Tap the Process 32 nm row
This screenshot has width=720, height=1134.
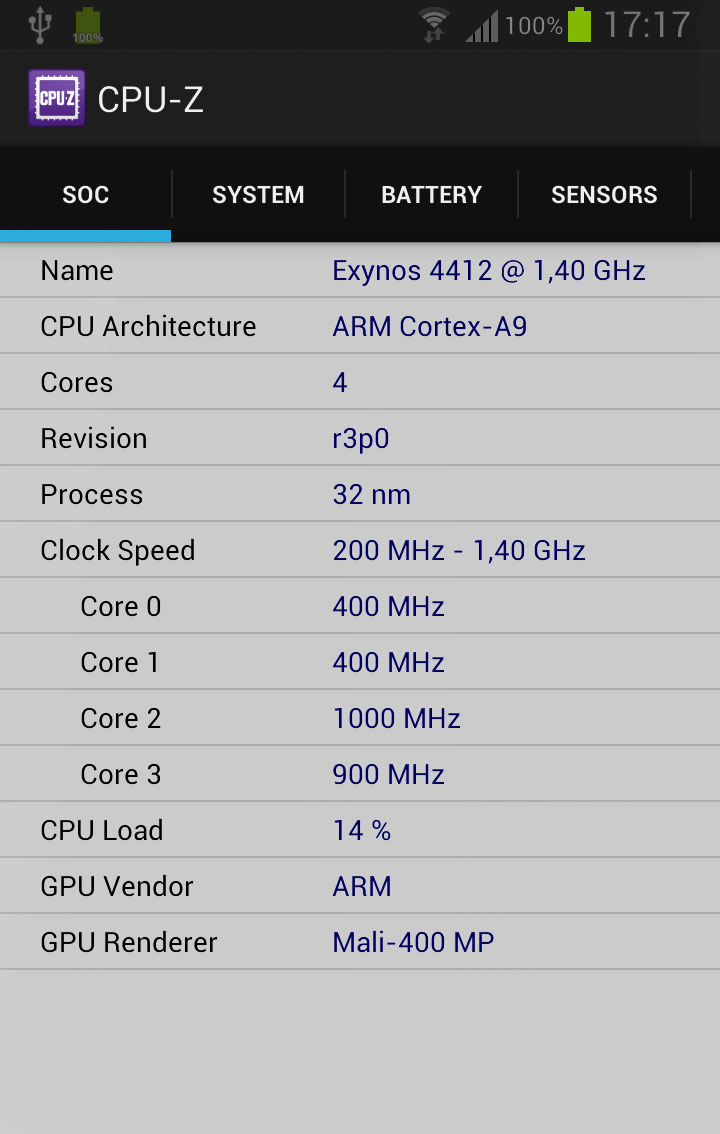coord(360,495)
